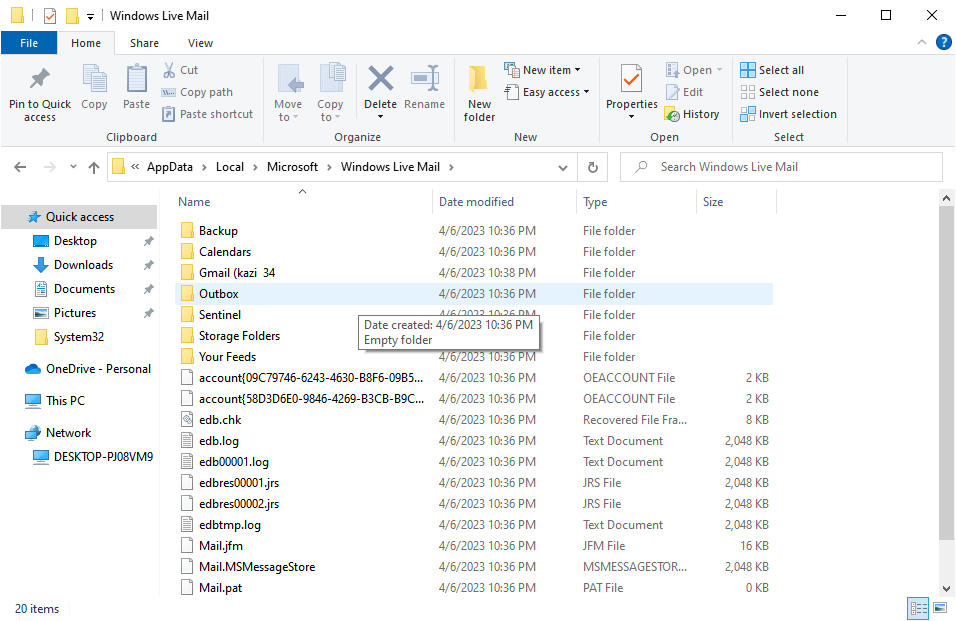Sort by the Name column header
Viewport: 956px width, 621px height.
point(304,202)
